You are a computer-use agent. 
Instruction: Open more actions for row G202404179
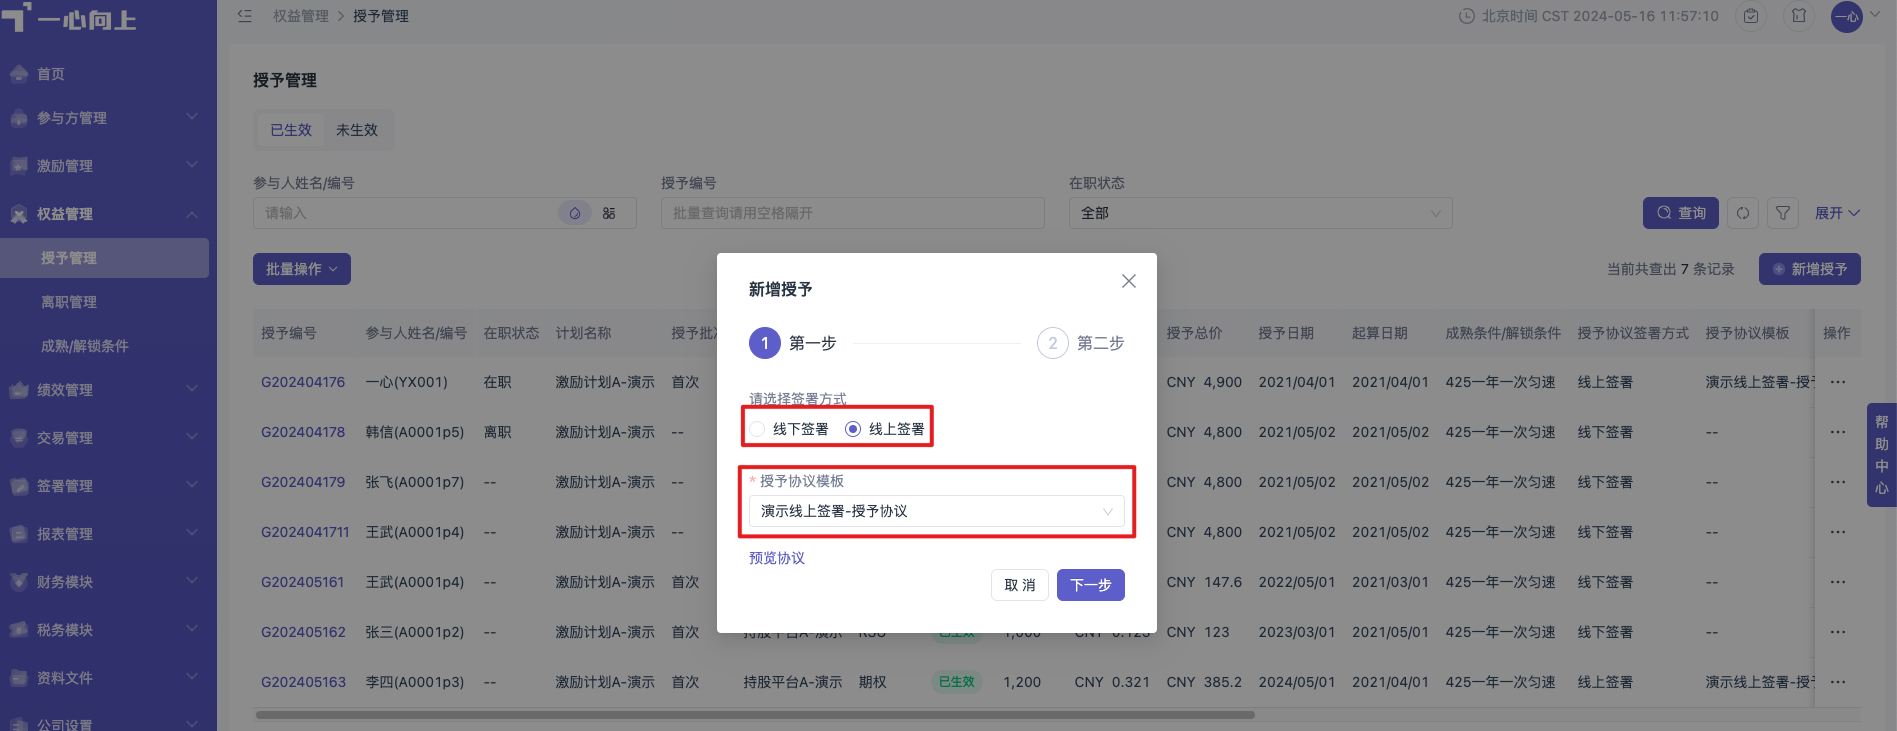(x=1838, y=482)
